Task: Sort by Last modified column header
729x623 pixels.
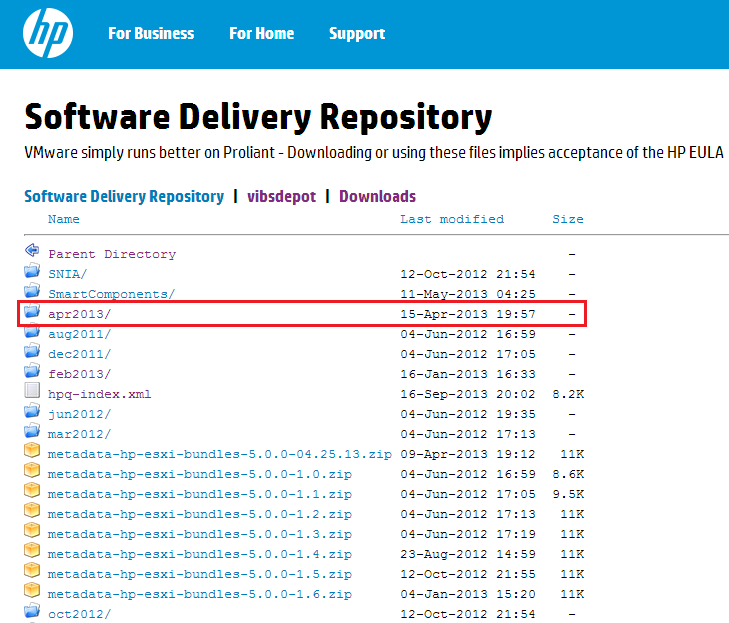Action: click(452, 219)
